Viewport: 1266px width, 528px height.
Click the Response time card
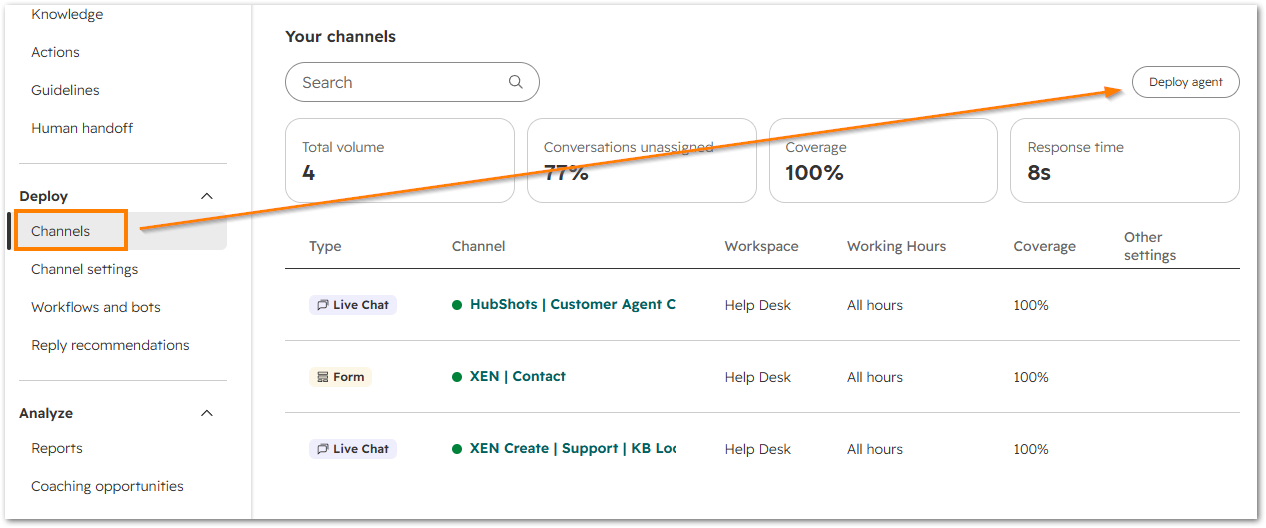tap(1125, 161)
